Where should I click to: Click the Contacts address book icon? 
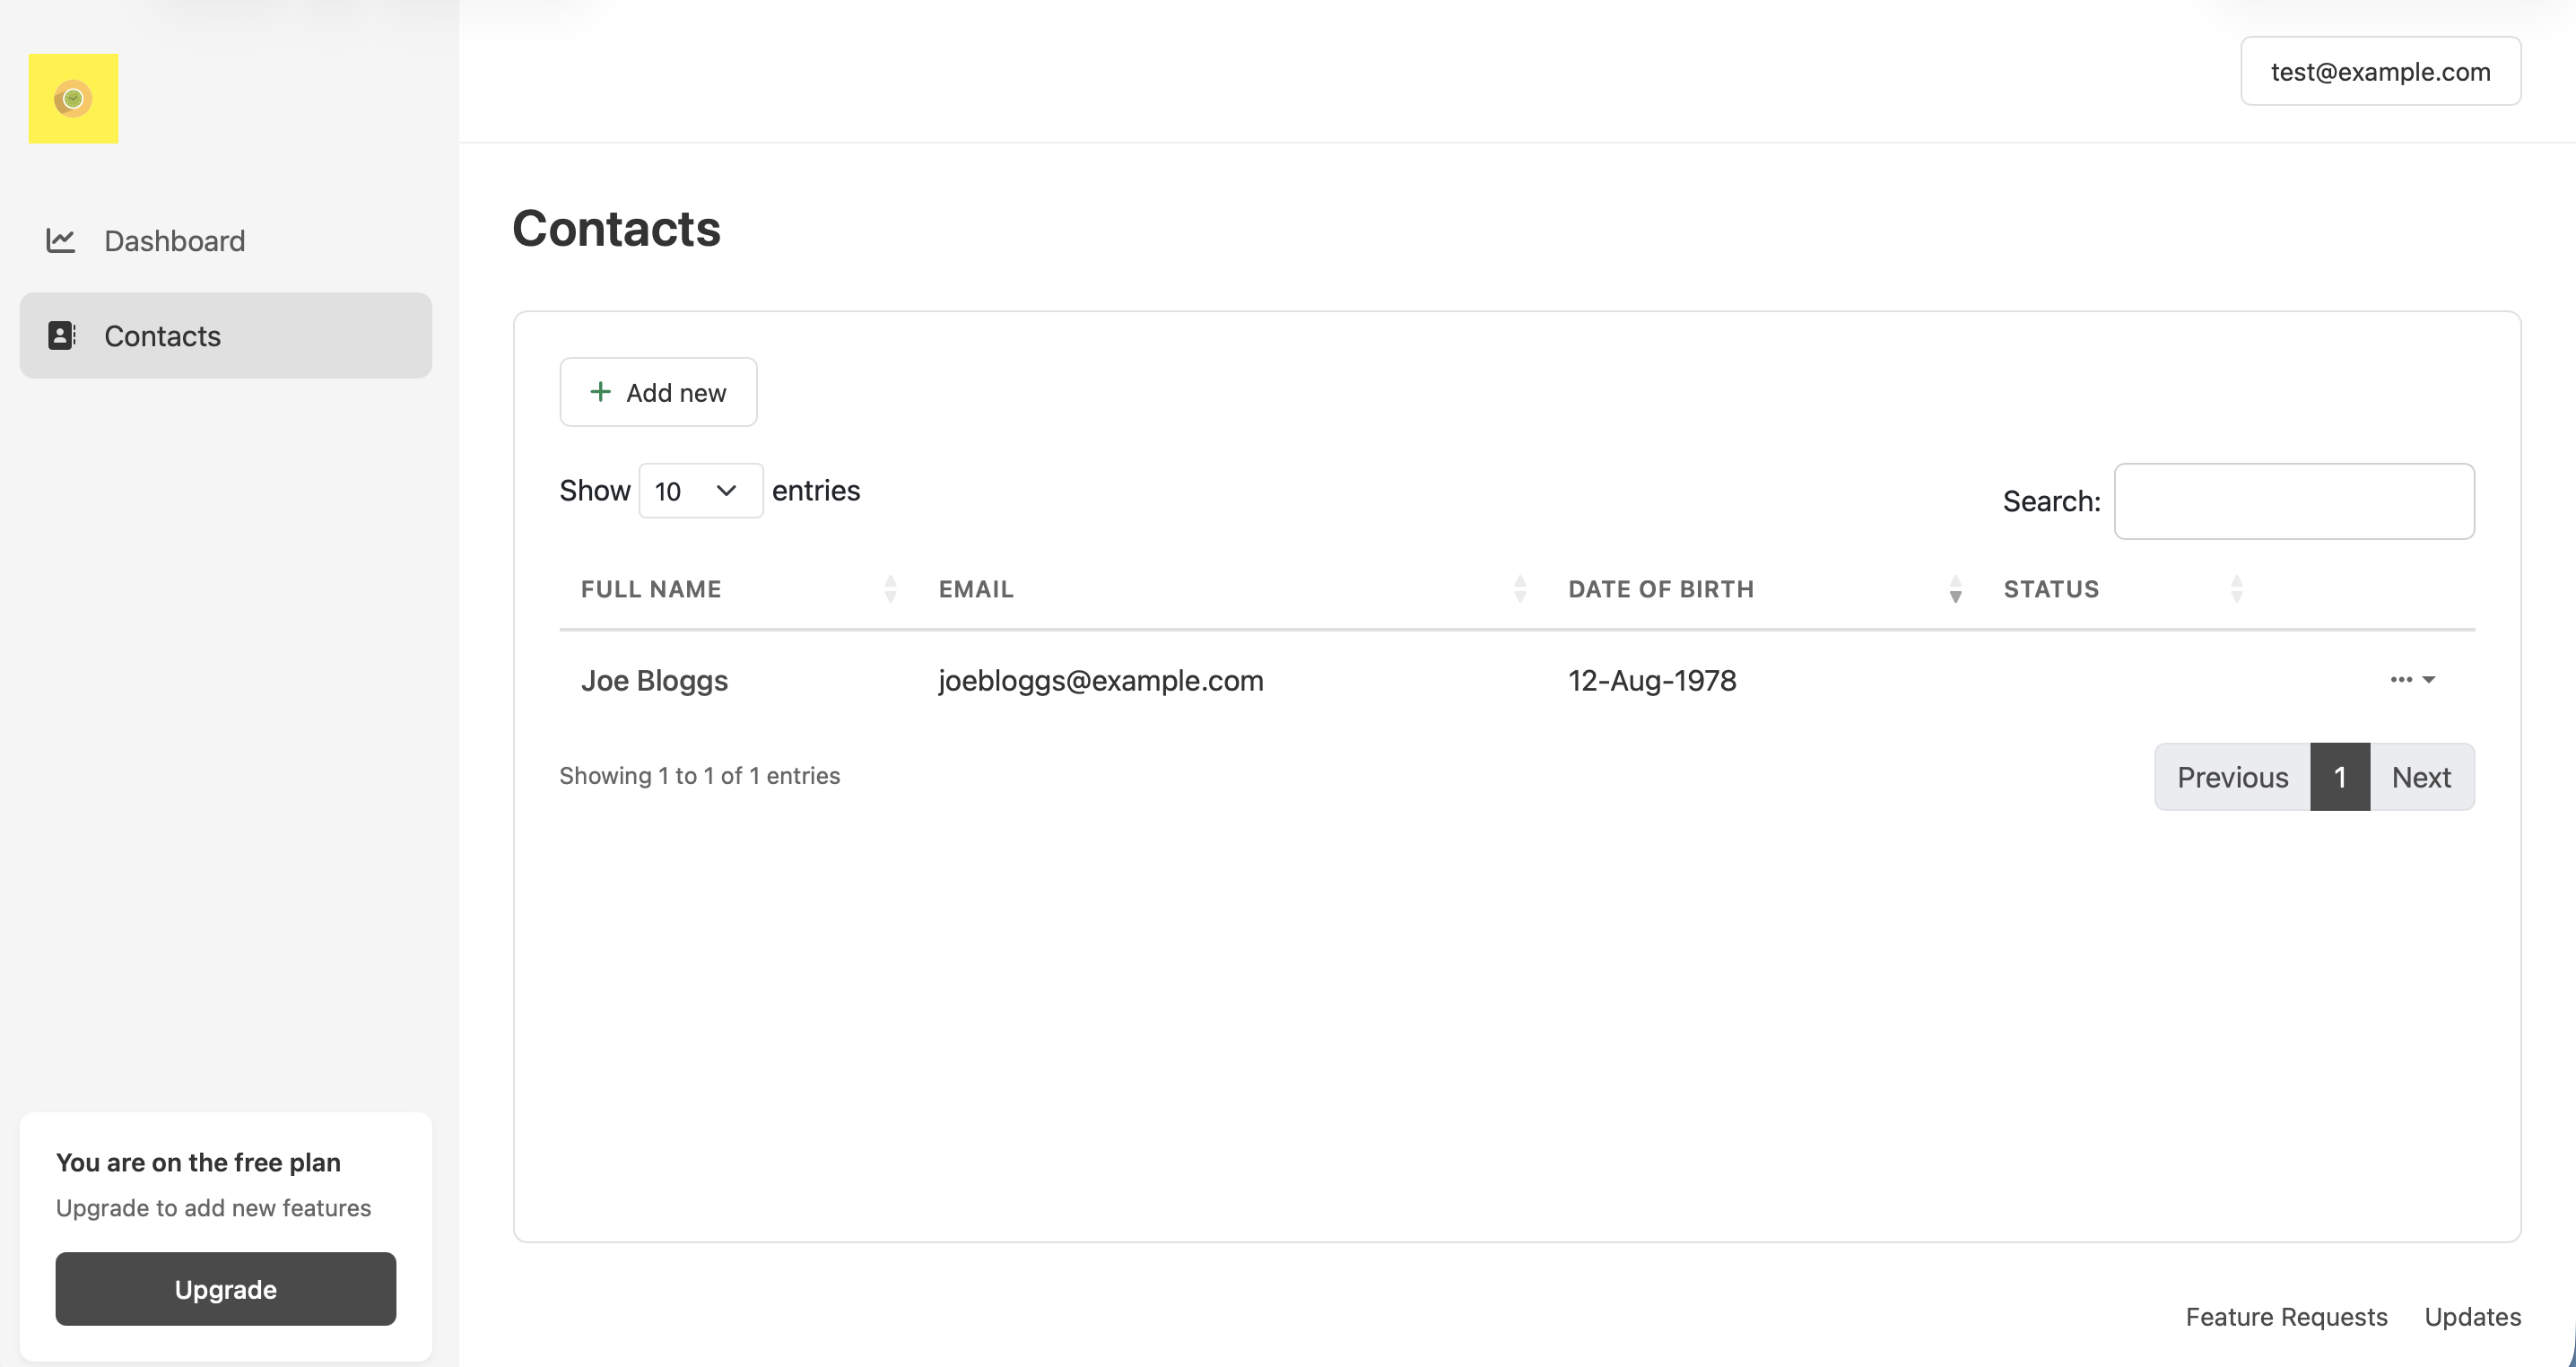61,335
